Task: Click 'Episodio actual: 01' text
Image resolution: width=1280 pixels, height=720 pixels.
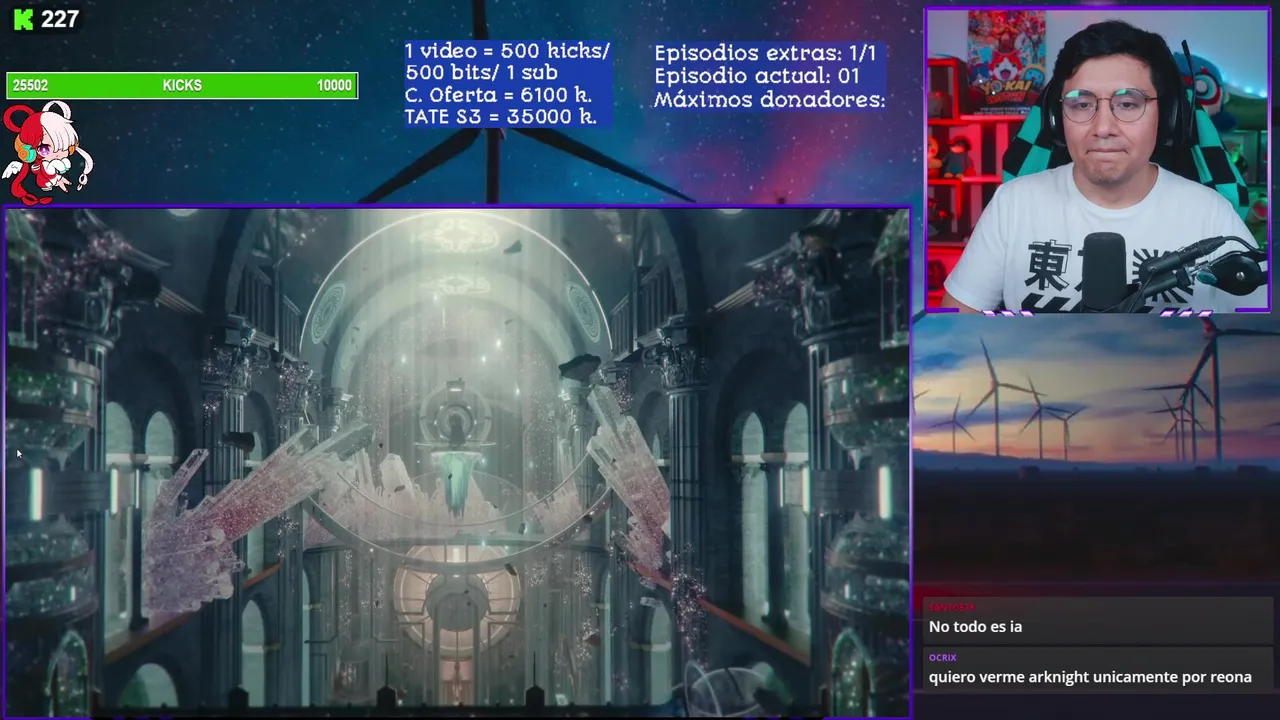Action: [757, 76]
